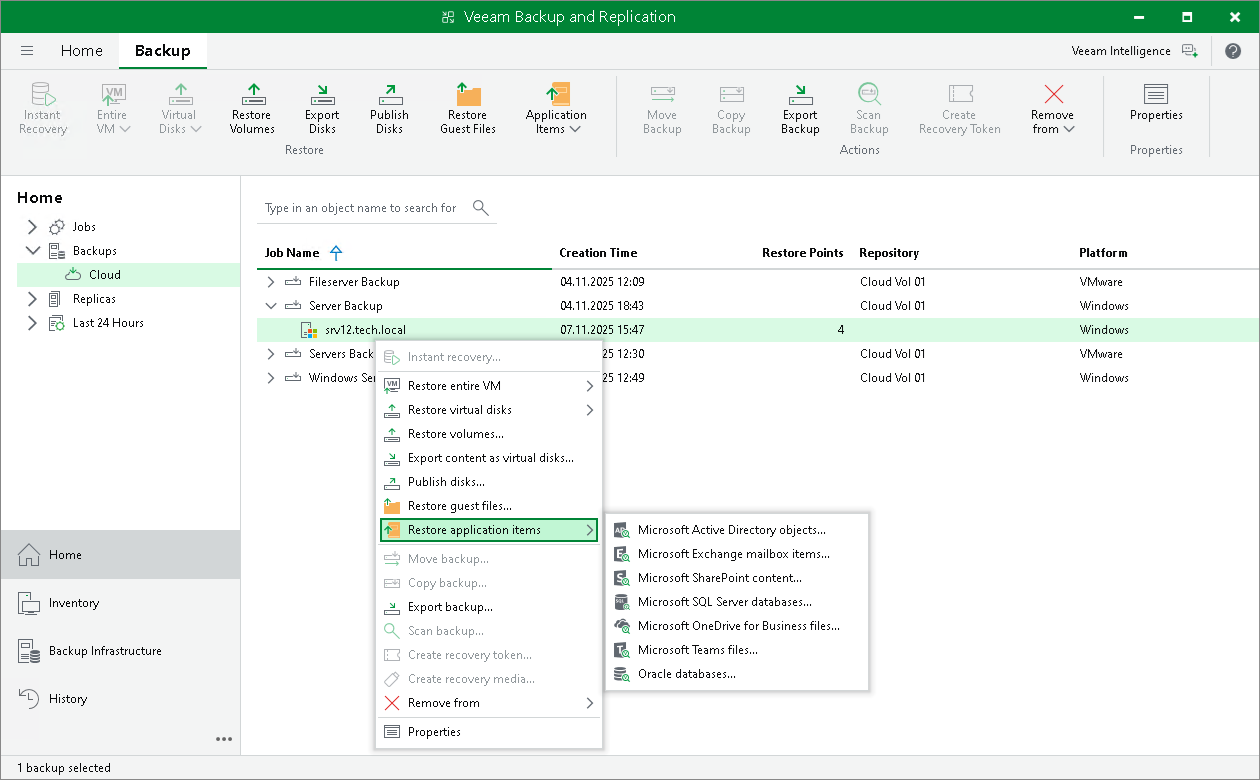The height and width of the screenshot is (780, 1260).
Task: Open Remove from context submenu
Action: (489, 703)
